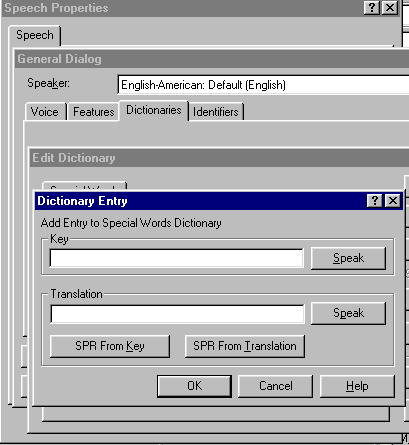409x445 pixels.
Task: Cancel the Dictionary Entry dialog
Action: click(276, 386)
